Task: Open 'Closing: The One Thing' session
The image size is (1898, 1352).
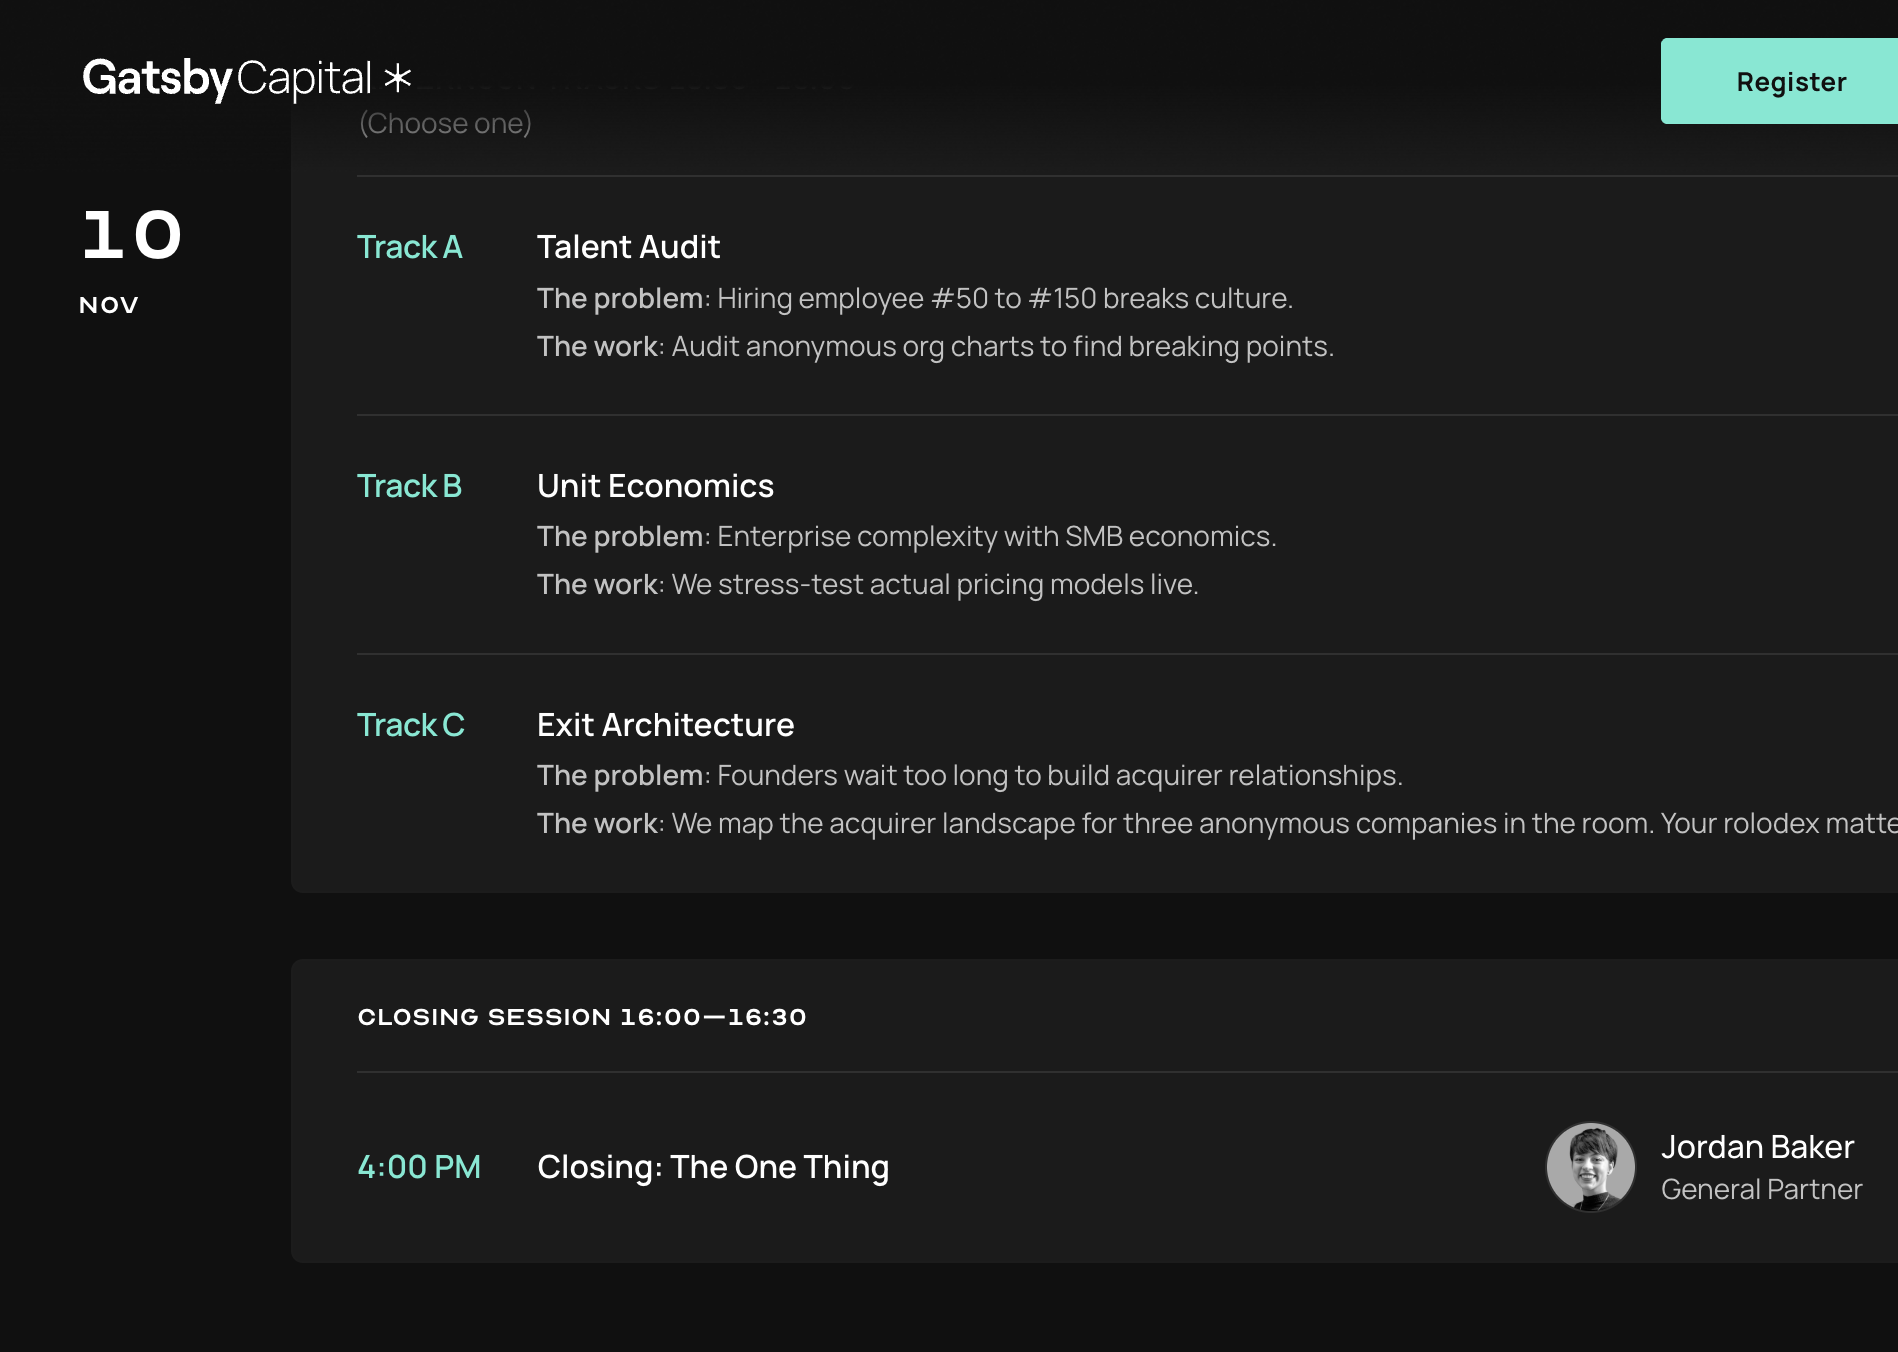Action: (x=713, y=1166)
